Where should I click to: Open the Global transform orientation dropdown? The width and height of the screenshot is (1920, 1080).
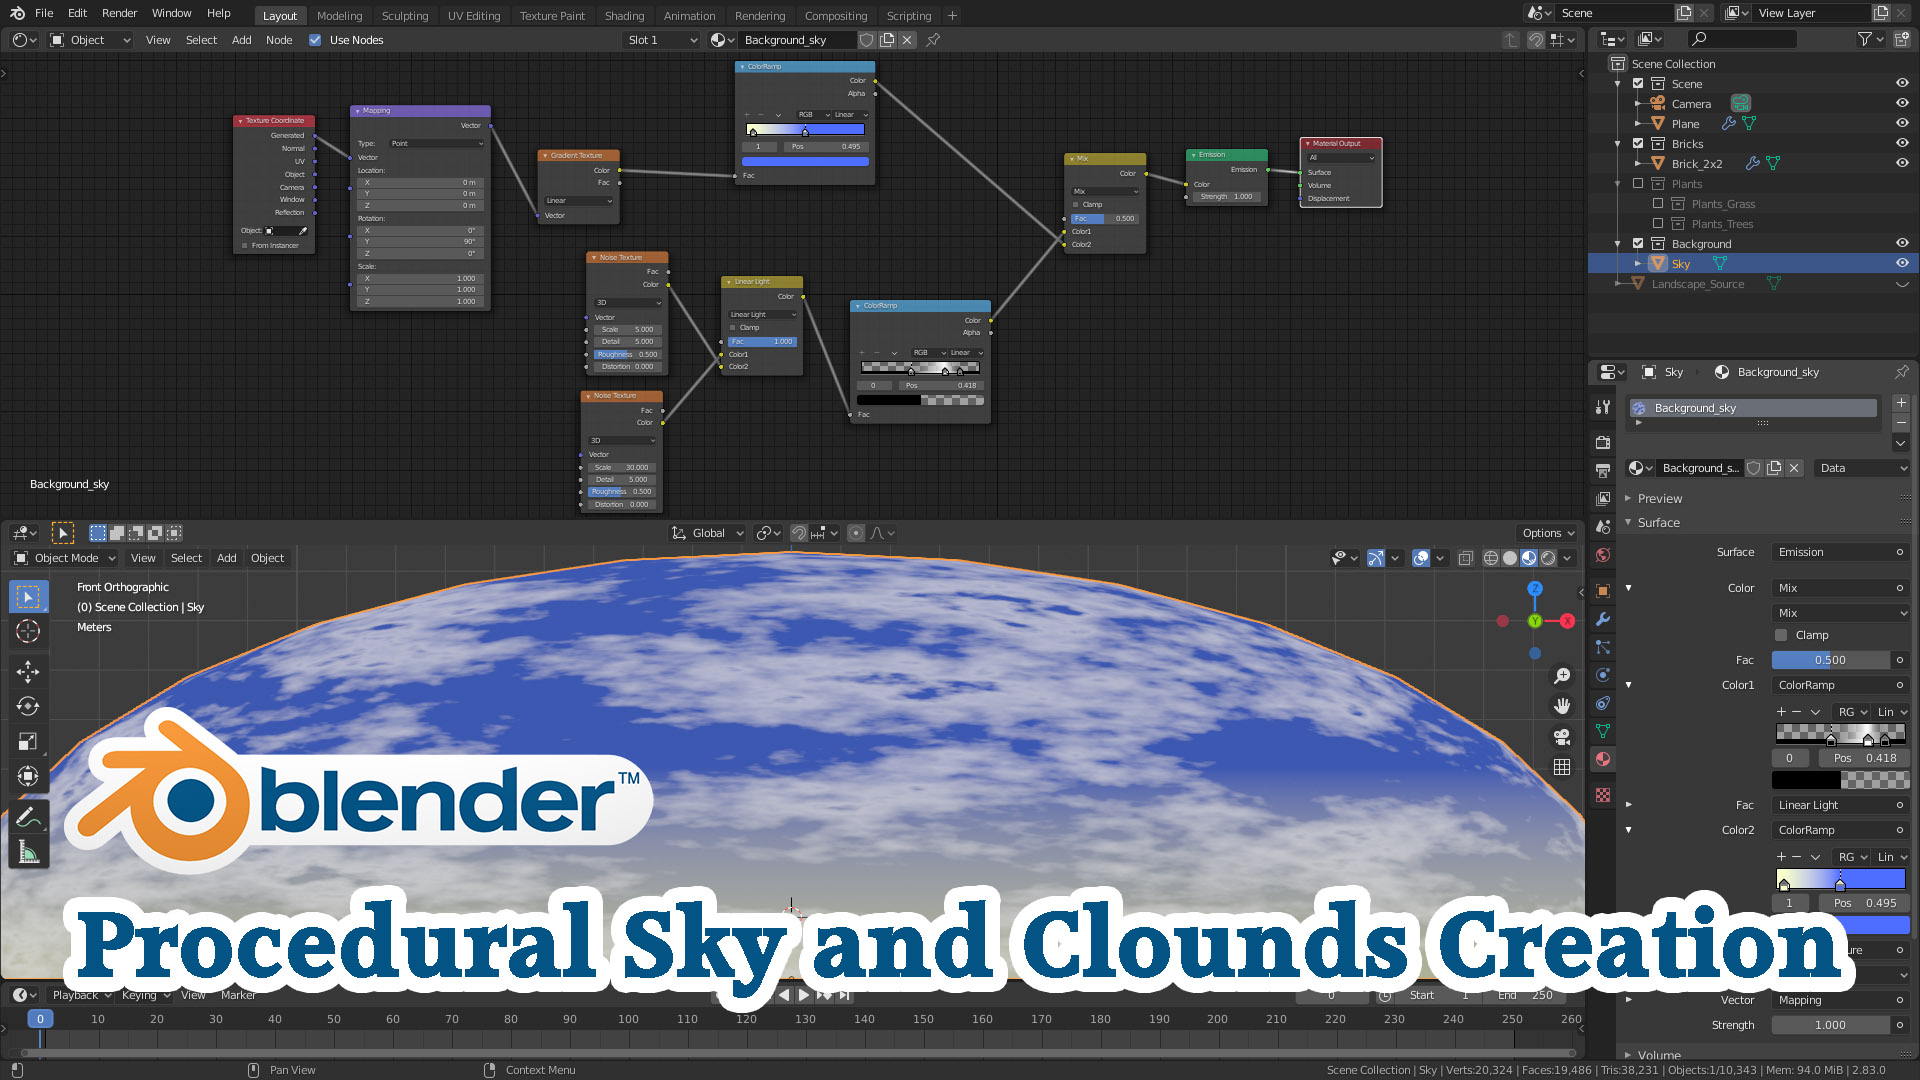coord(708,533)
